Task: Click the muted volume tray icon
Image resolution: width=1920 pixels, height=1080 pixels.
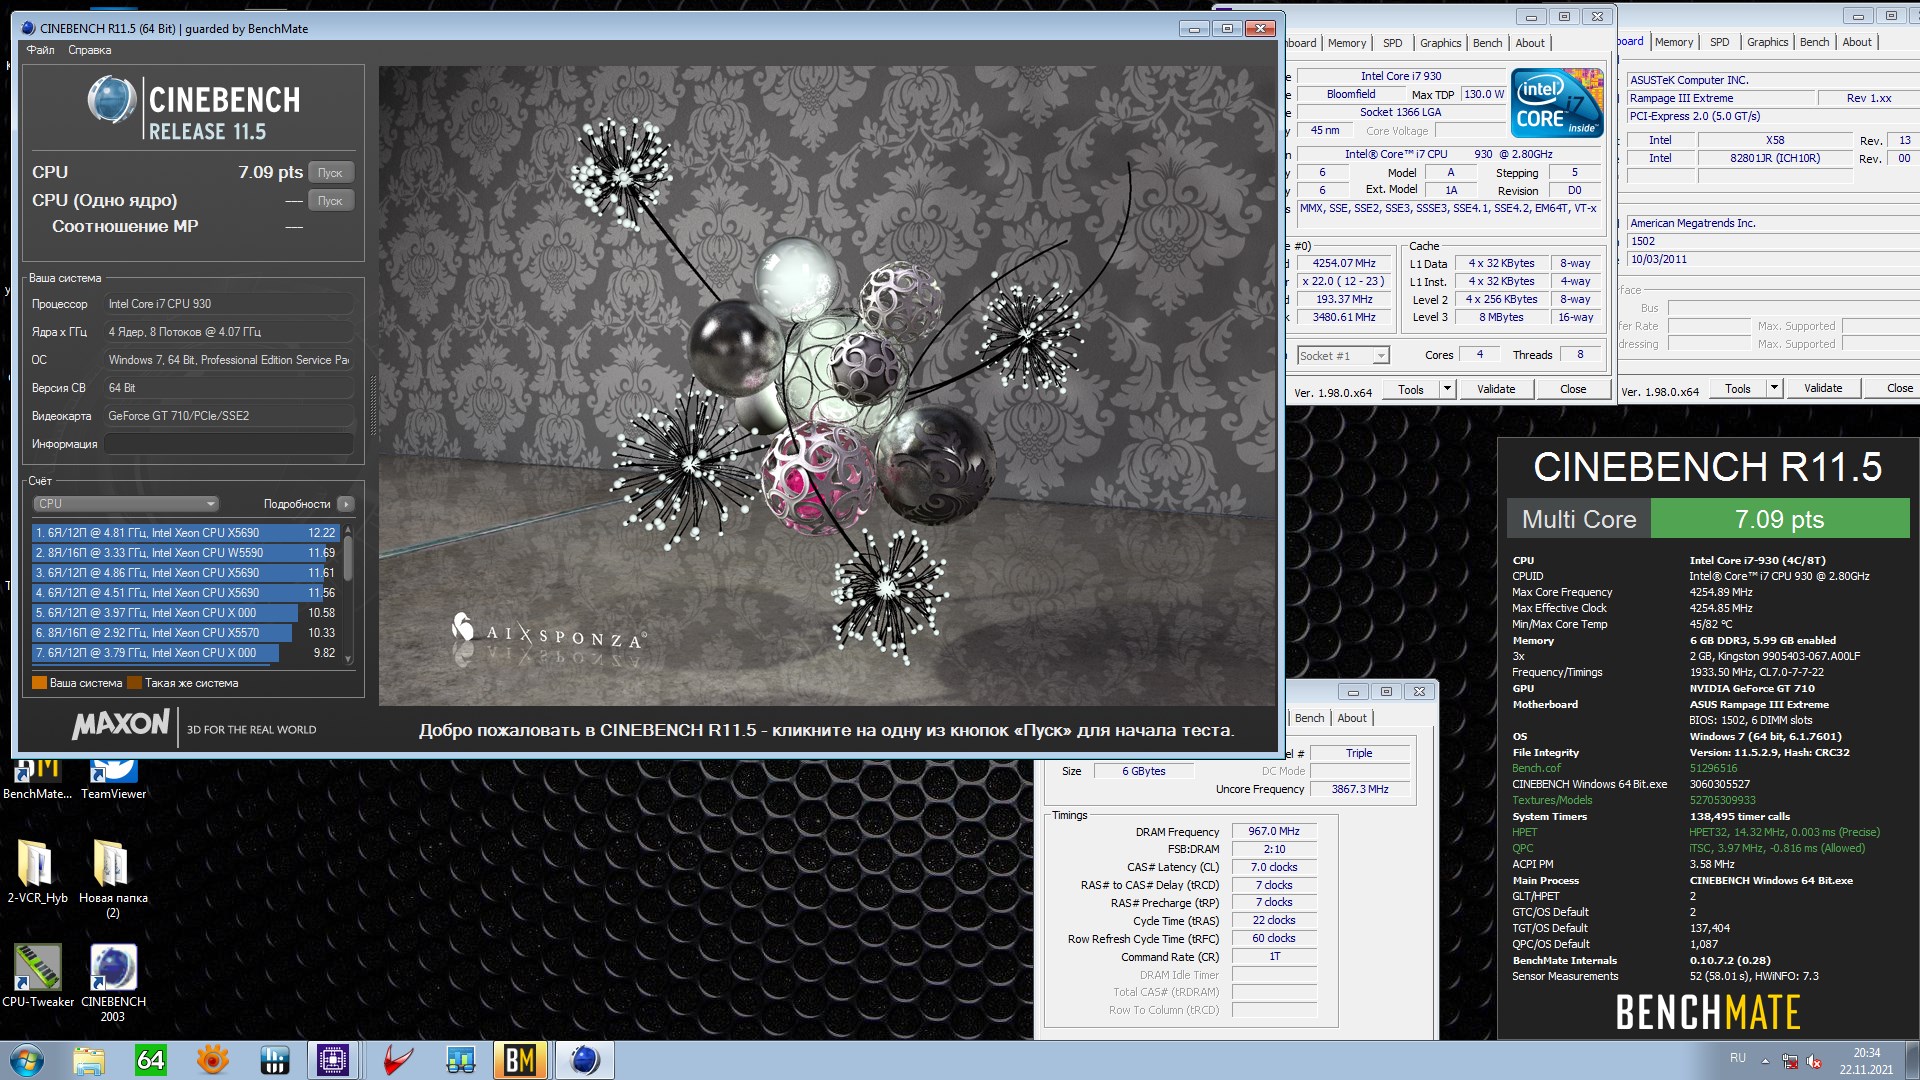Action: pos(1814,1060)
